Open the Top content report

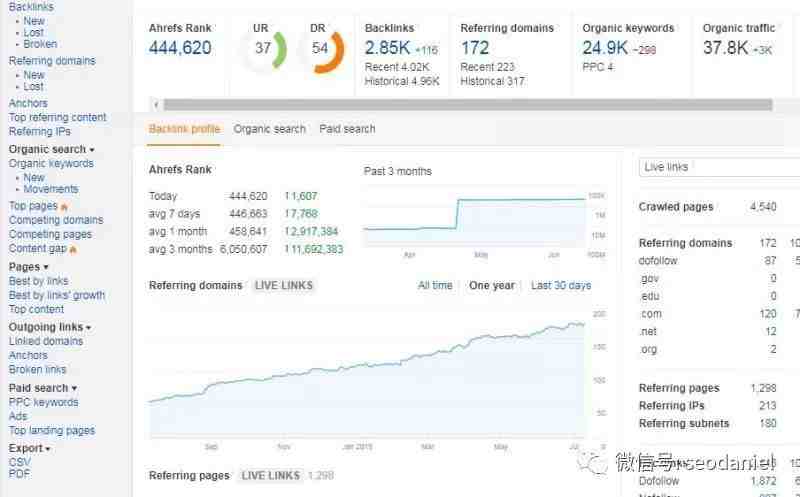36,309
